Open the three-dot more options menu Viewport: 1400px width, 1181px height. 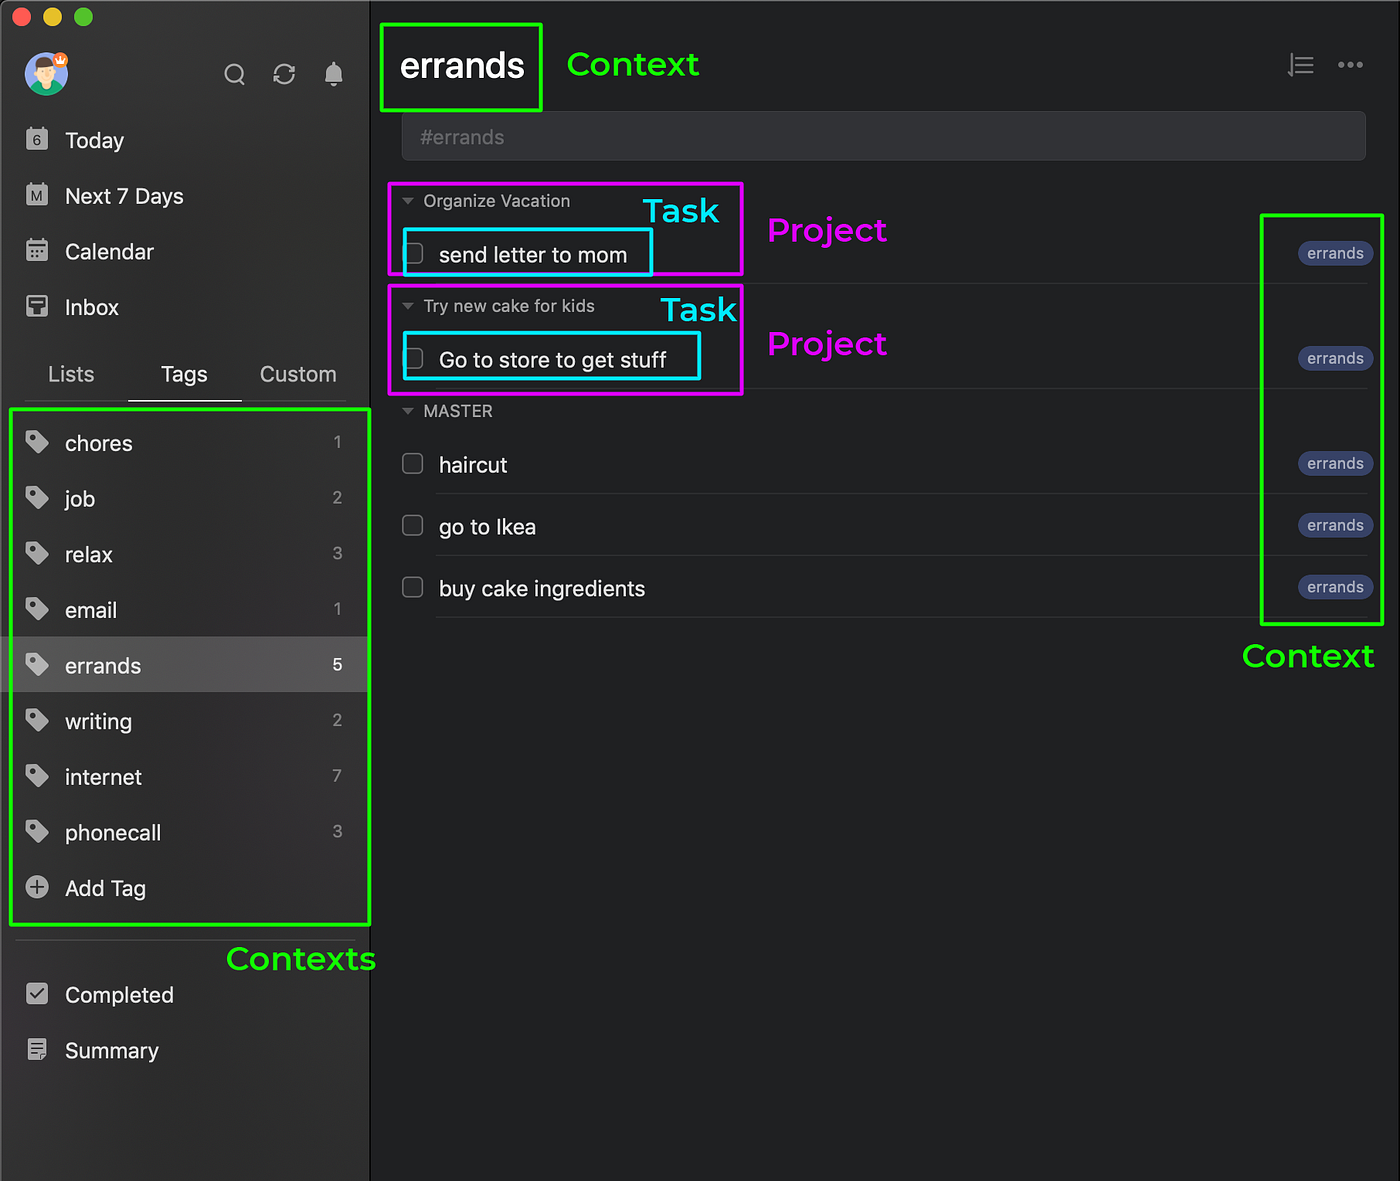pyautogui.click(x=1351, y=65)
